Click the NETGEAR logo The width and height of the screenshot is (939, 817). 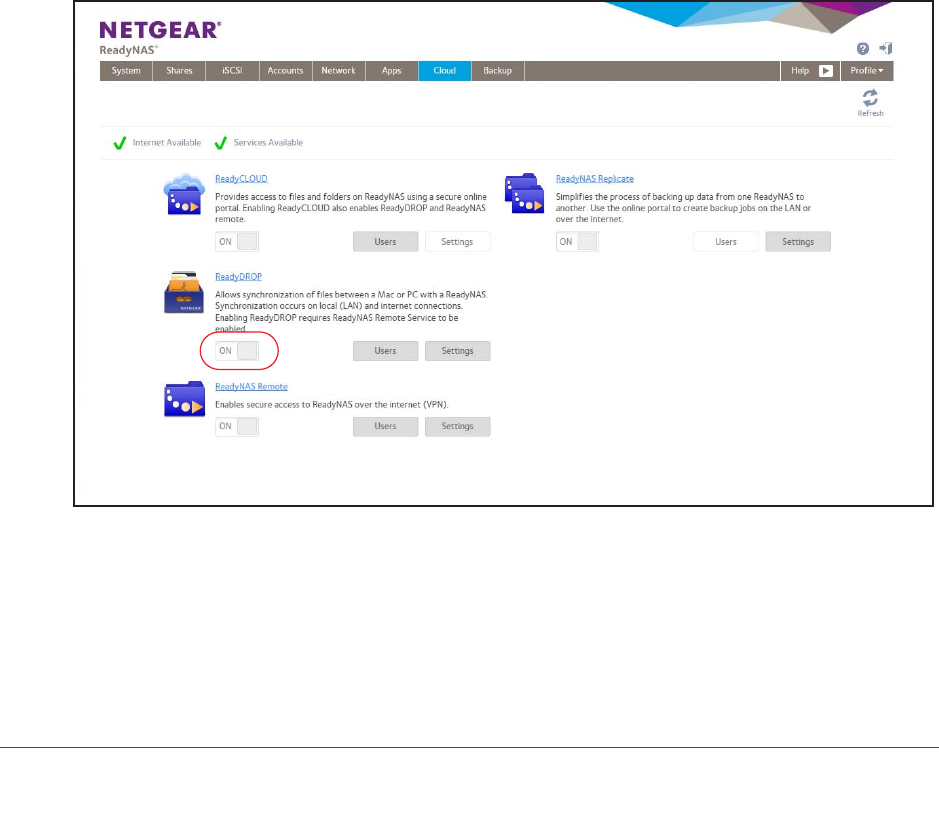point(160,30)
